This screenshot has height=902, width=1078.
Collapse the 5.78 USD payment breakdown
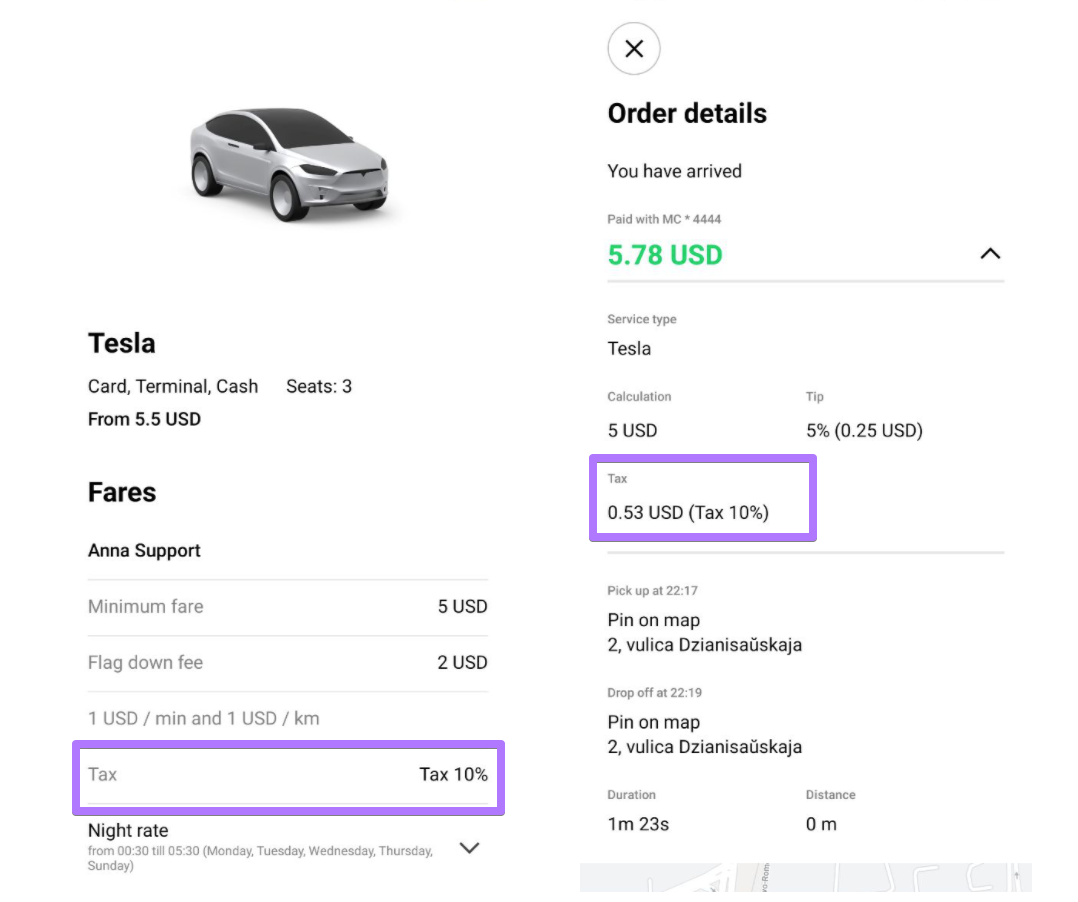[x=989, y=254]
